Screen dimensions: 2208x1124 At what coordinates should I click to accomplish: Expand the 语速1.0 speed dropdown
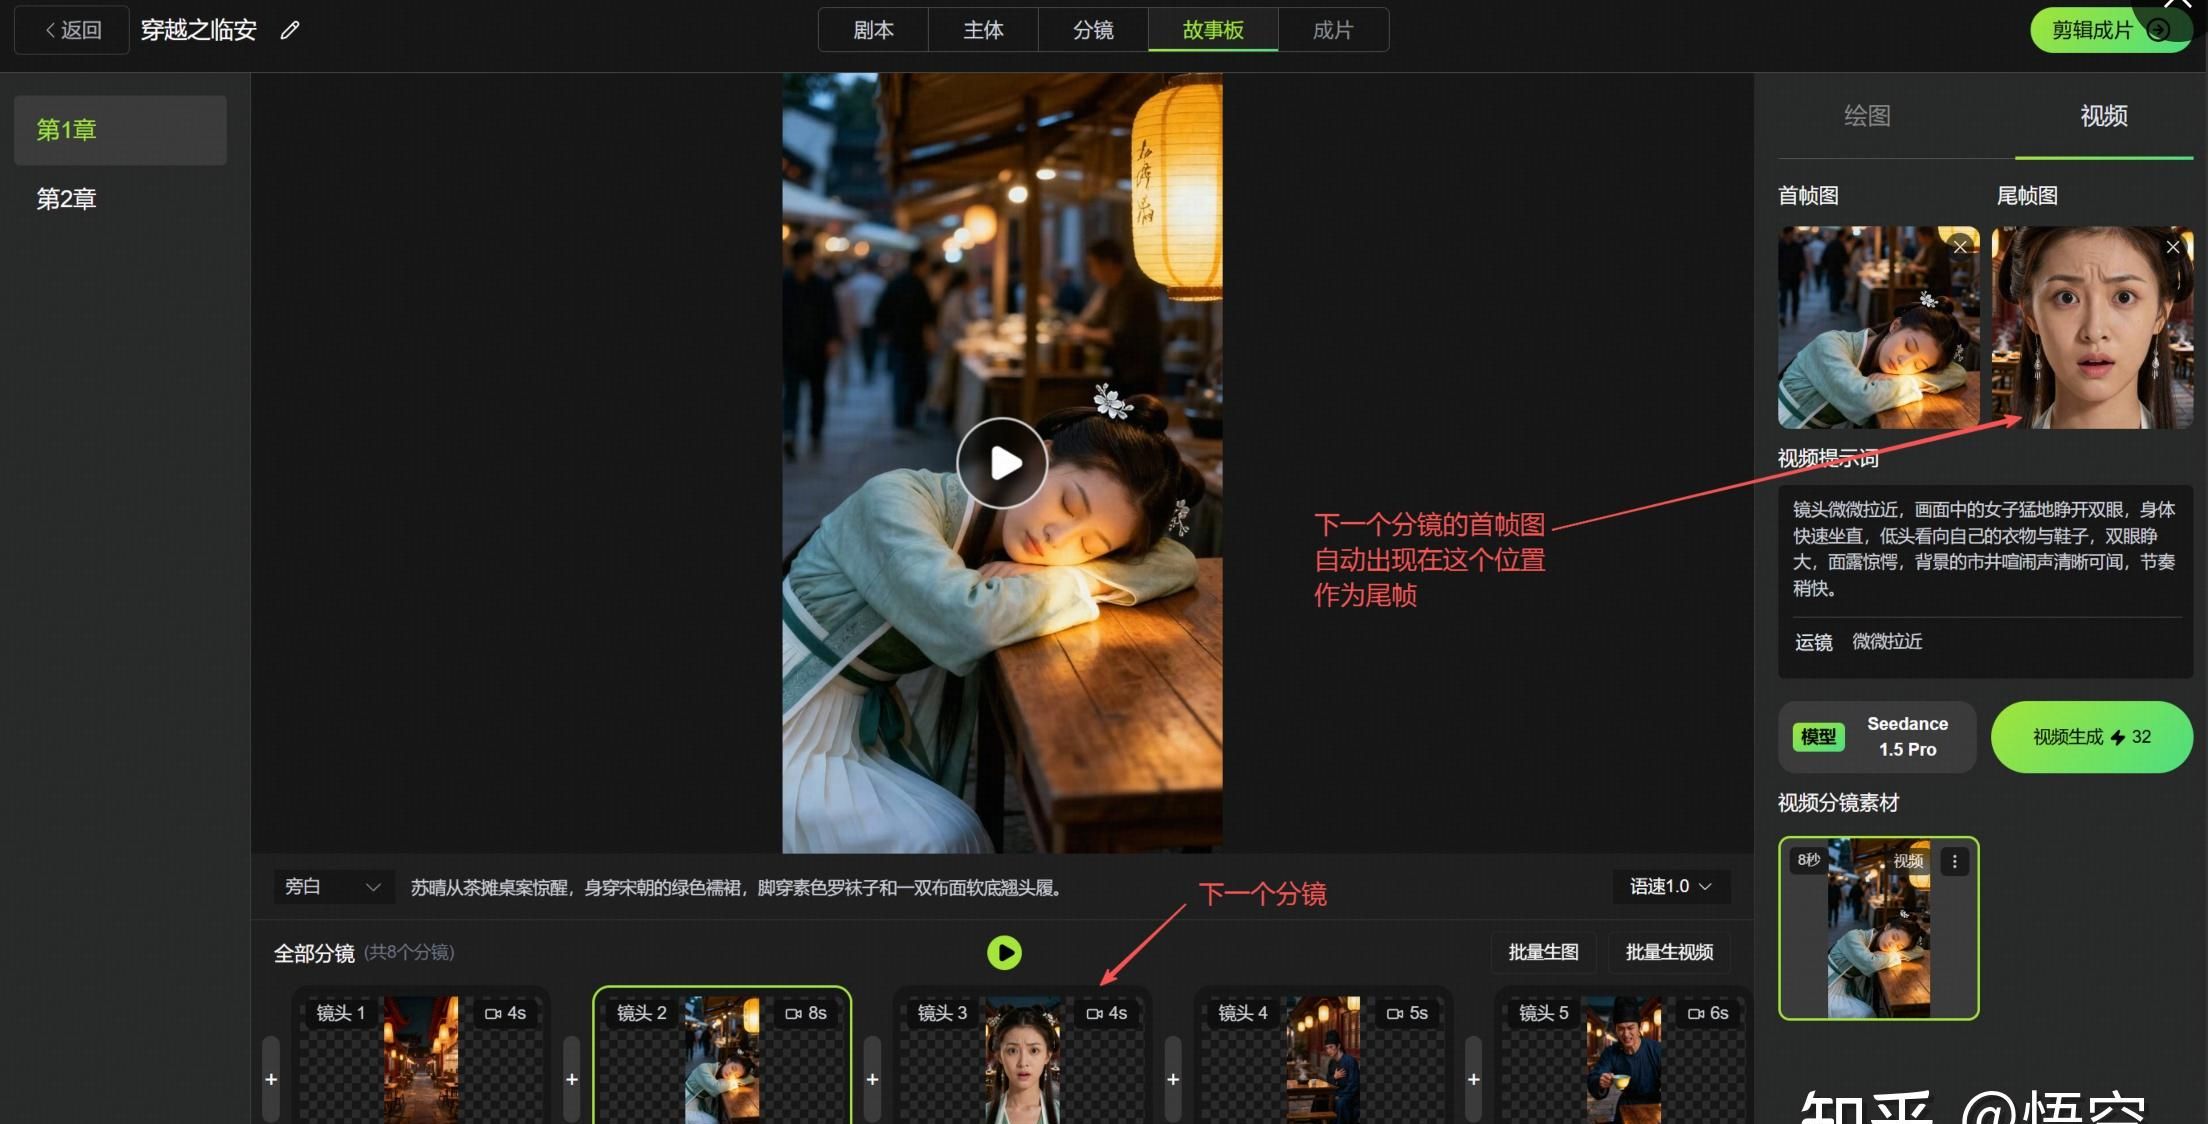pyautogui.click(x=1670, y=886)
